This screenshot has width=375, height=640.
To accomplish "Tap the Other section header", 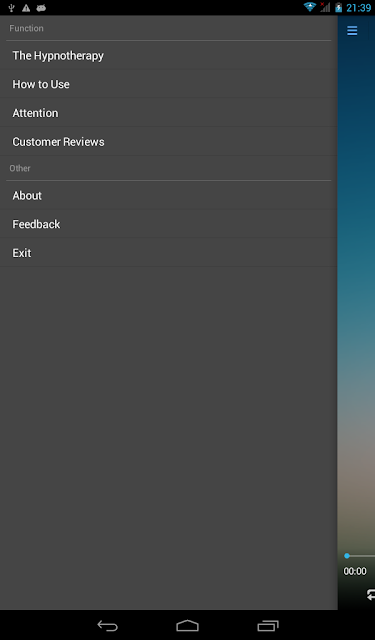I will pyautogui.click(x=20, y=168).
